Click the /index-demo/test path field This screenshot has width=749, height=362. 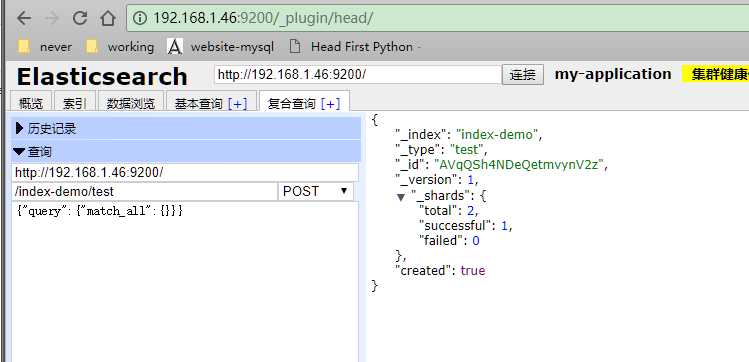pyautogui.click(x=144, y=192)
